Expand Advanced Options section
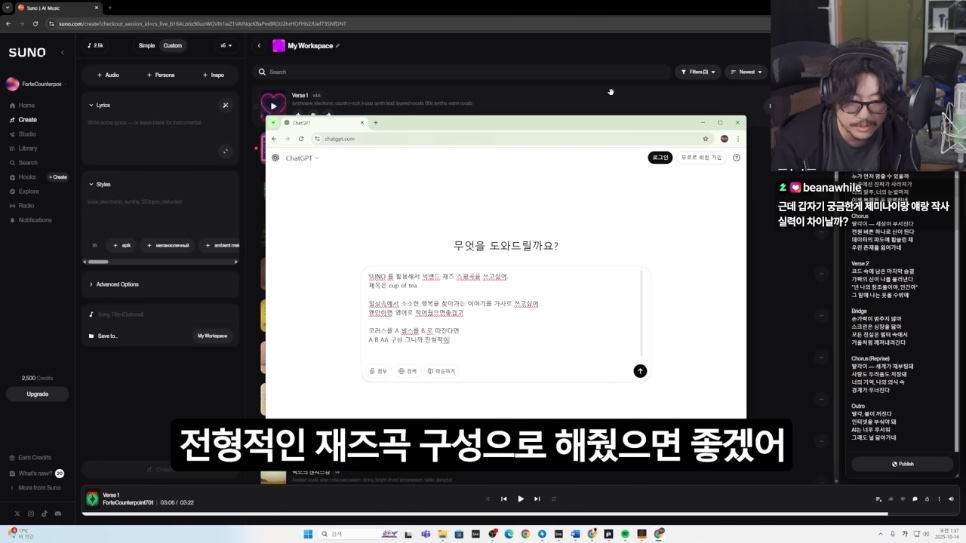 (x=115, y=284)
